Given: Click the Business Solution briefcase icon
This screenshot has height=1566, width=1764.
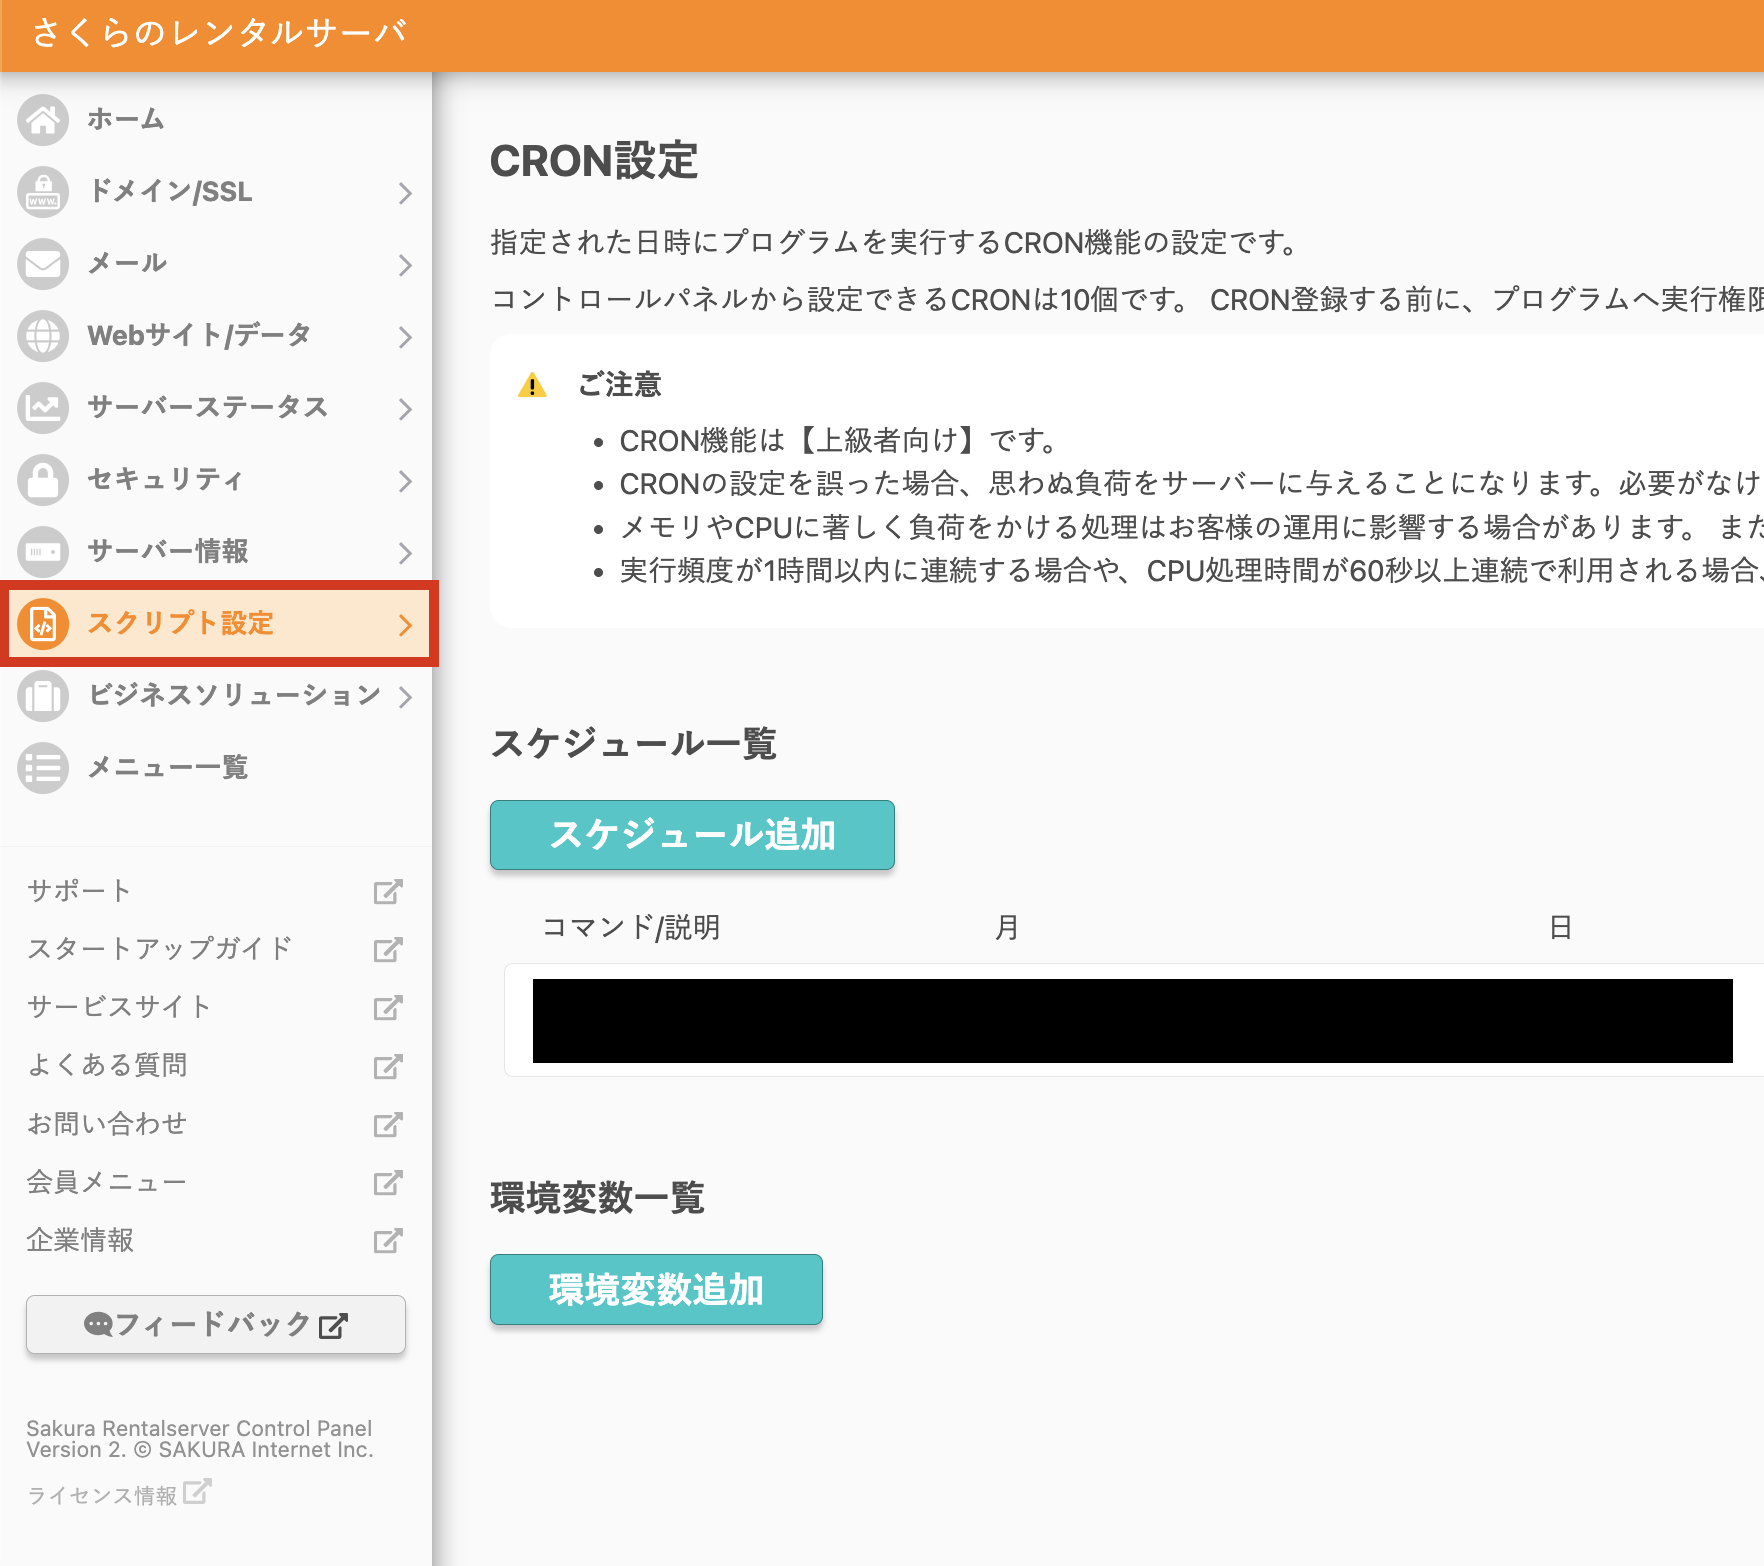Looking at the screenshot, I should [43, 696].
